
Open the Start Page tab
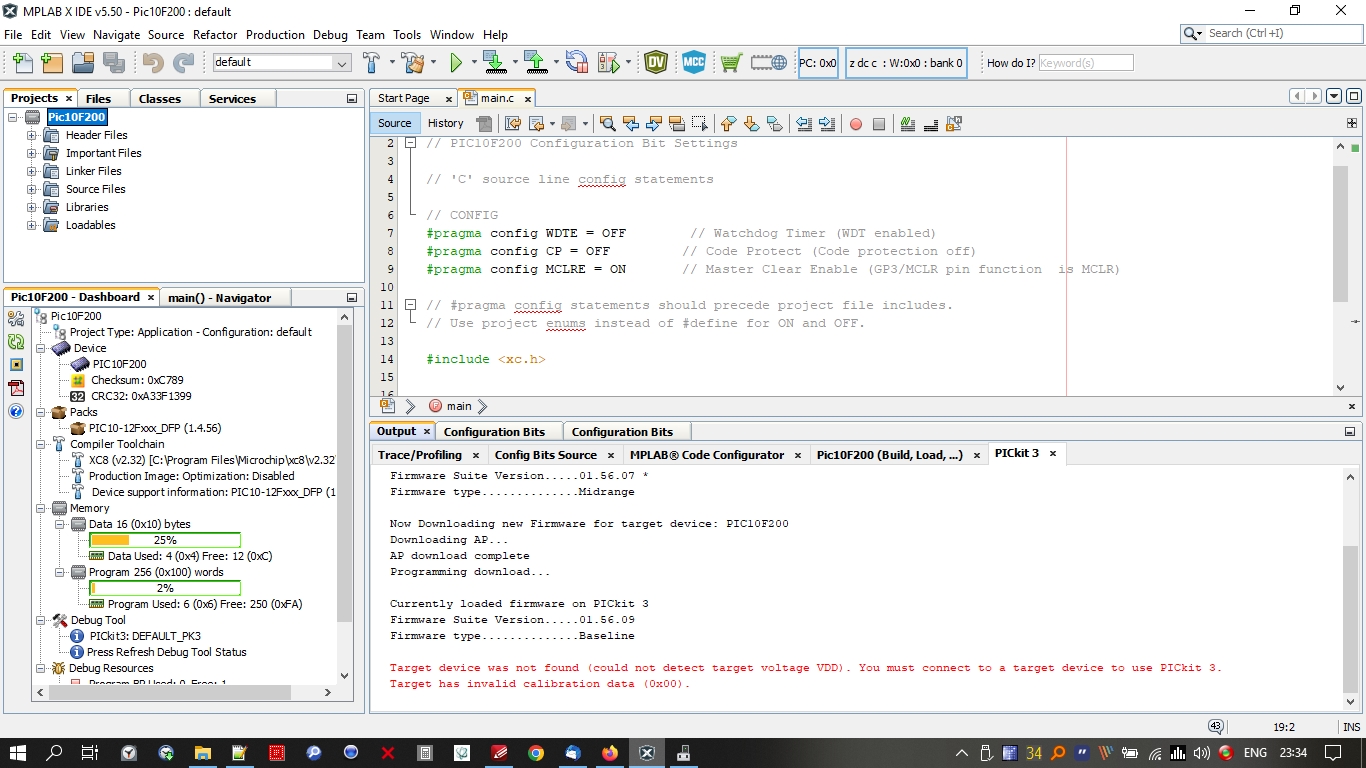[404, 98]
